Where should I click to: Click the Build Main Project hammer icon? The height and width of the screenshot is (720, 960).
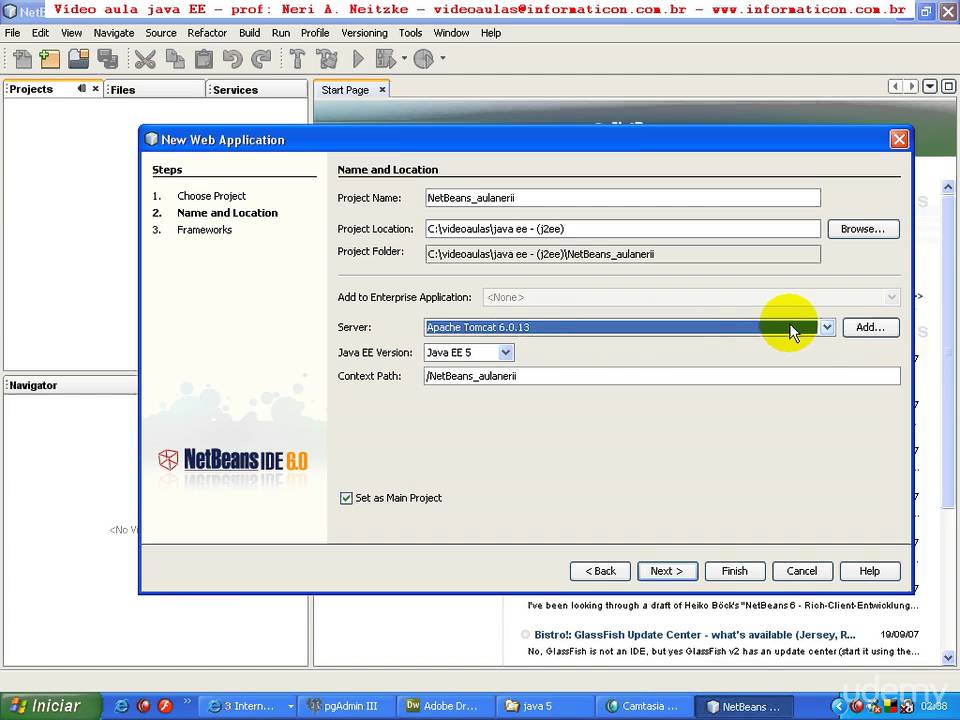tap(298, 59)
